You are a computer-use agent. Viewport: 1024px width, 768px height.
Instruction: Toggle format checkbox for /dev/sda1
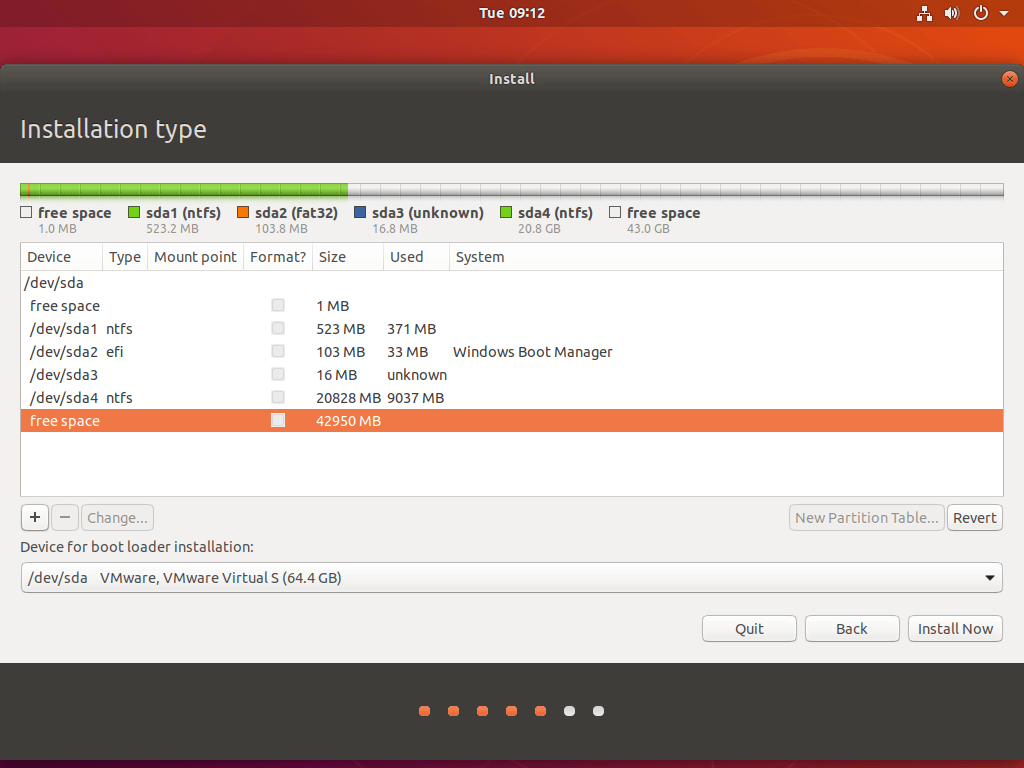(278, 329)
